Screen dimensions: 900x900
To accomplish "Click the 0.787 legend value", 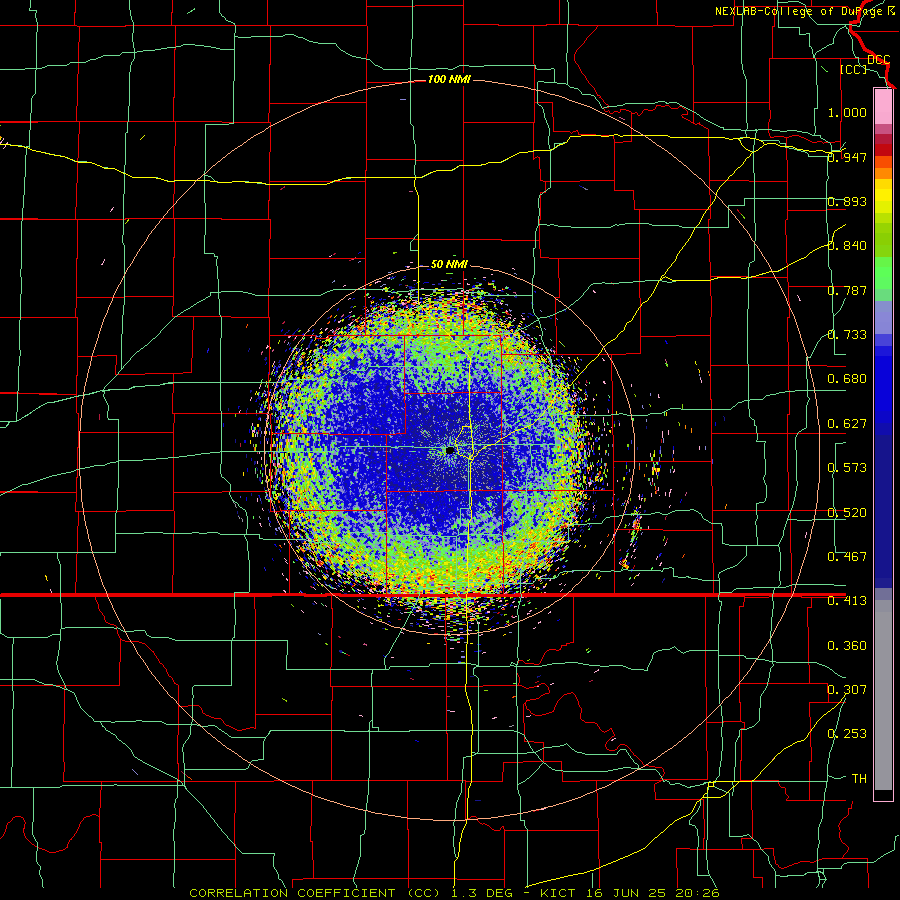I will [x=847, y=290].
